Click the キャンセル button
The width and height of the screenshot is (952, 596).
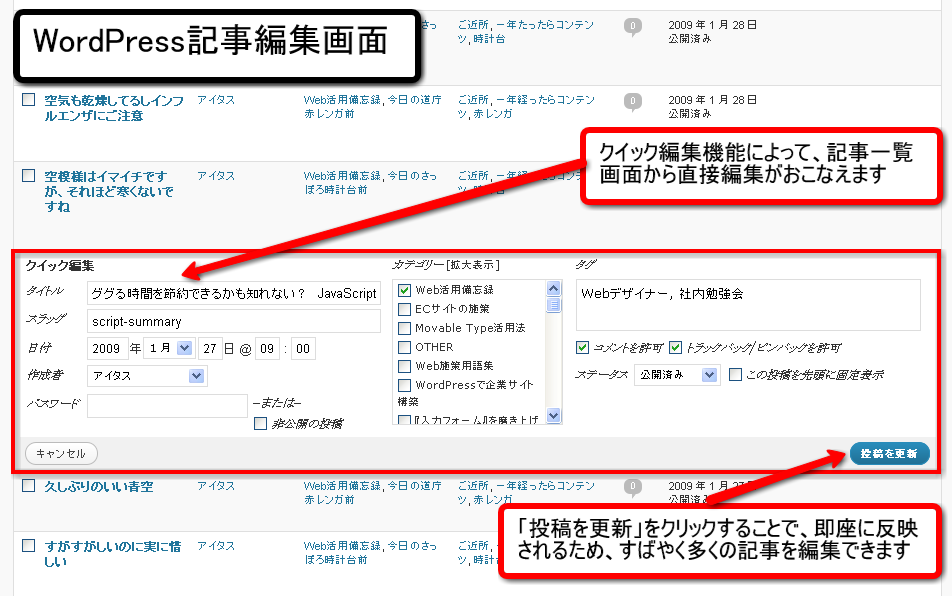point(61,453)
